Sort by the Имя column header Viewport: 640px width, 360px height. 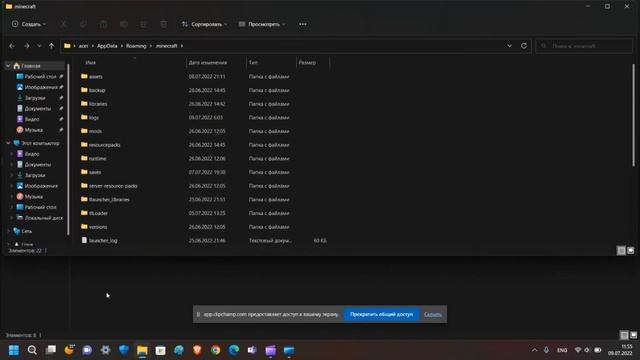click(91, 62)
